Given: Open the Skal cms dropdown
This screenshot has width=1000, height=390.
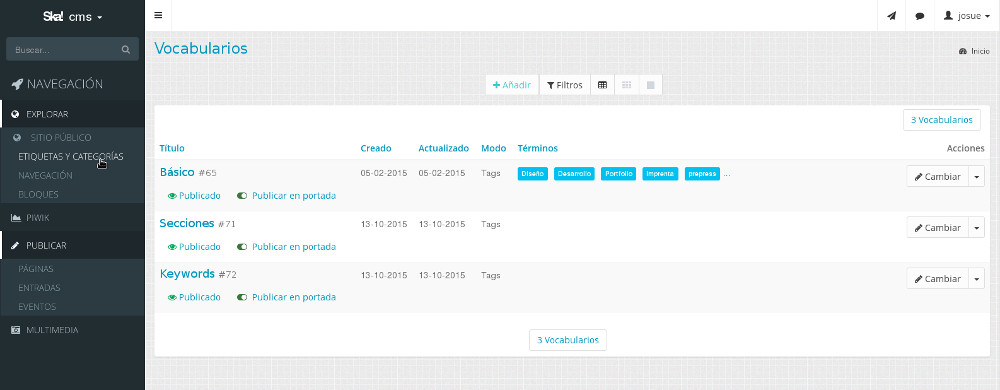Looking at the screenshot, I should 73,17.
